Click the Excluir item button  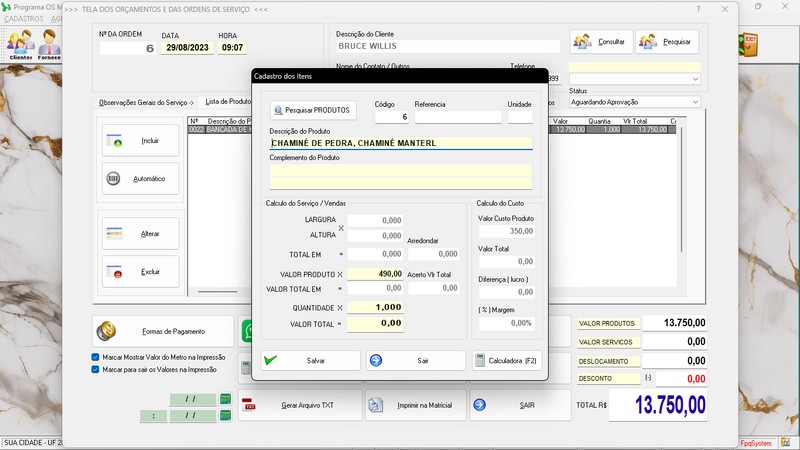click(141, 272)
